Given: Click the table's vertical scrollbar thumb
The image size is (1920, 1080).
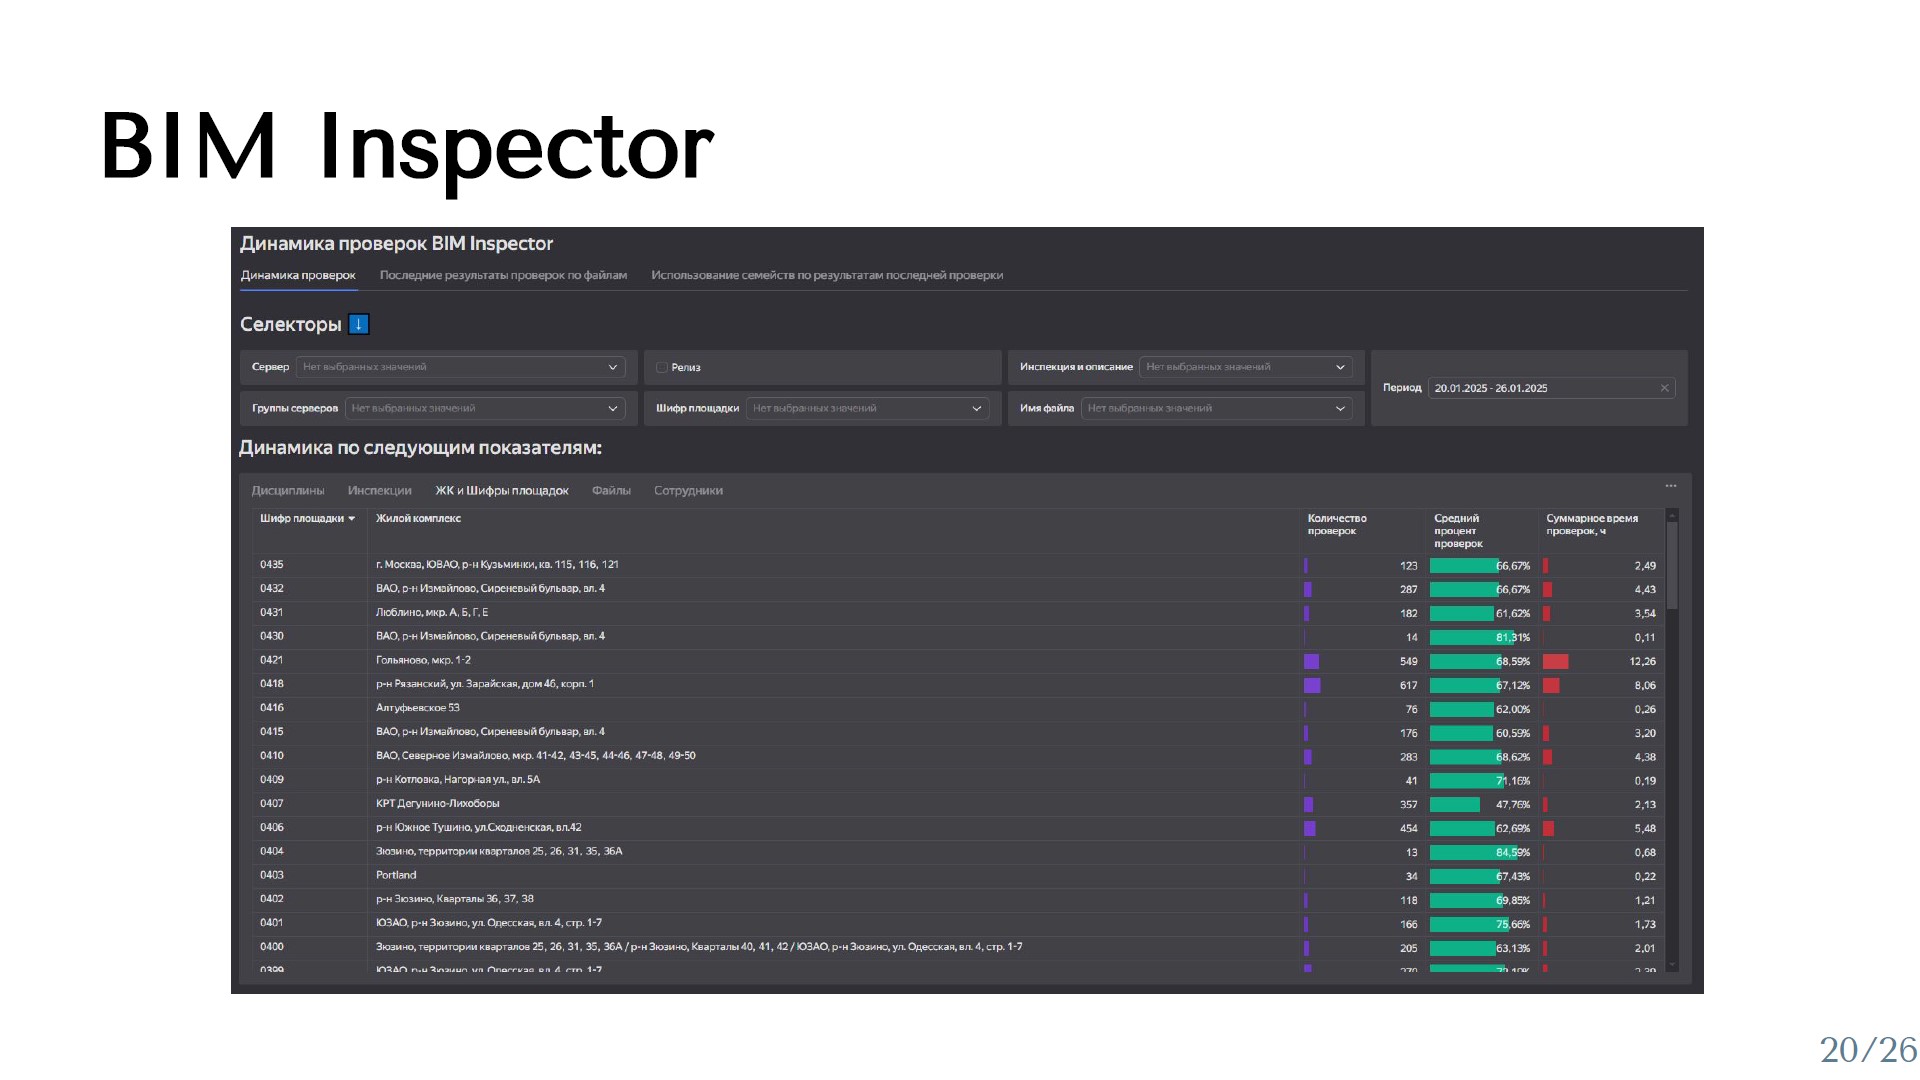Looking at the screenshot, I should [1672, 565].
